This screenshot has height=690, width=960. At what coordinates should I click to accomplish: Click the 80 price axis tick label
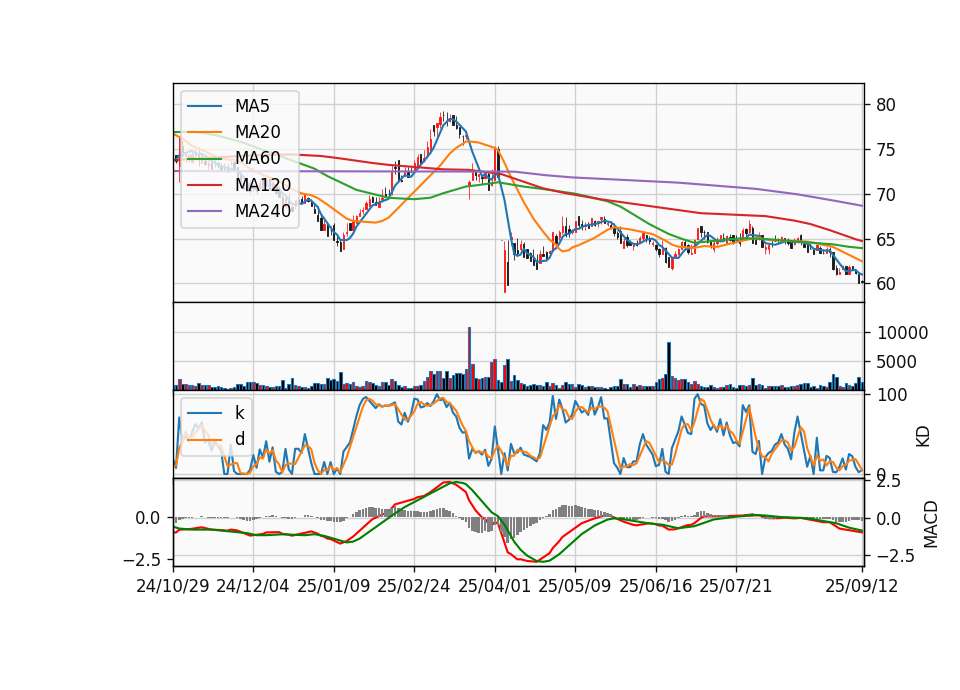pyautogui.click(x=886, y=105)
